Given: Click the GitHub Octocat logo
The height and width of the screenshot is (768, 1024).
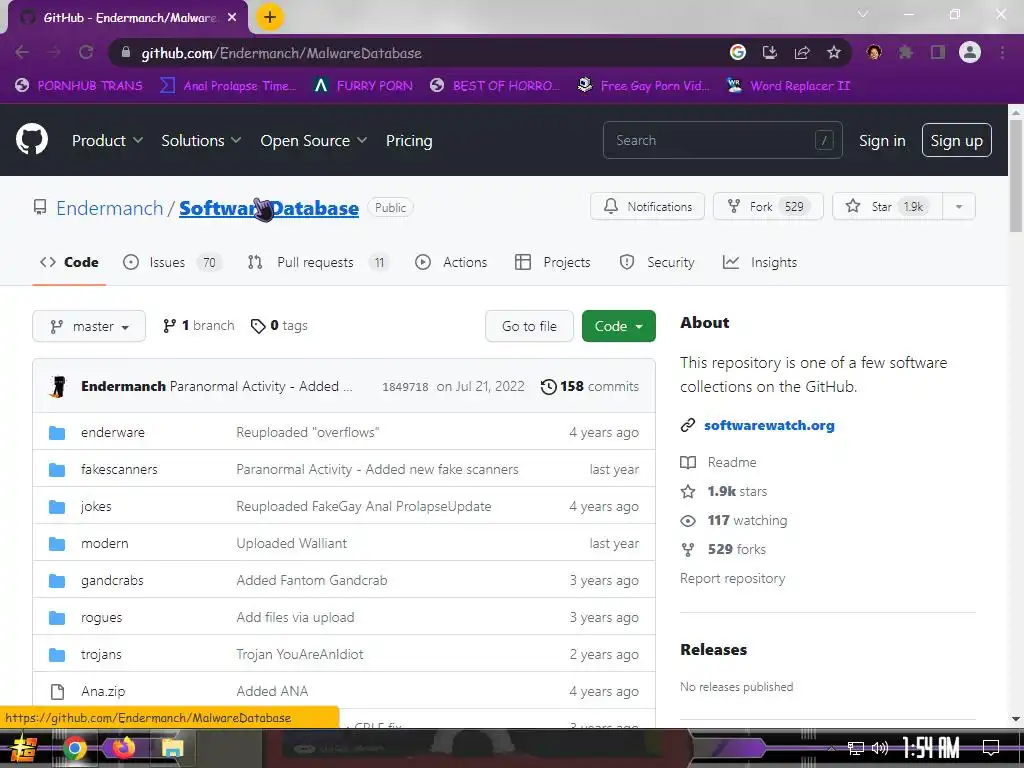Looking at the screenshot, I should pos(32,139).
